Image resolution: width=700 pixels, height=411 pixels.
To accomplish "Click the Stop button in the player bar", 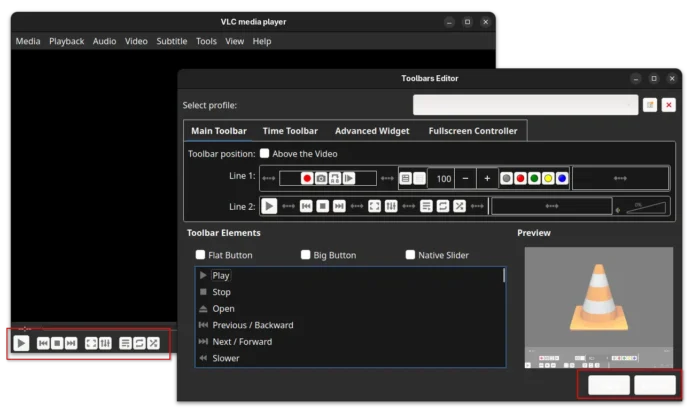I will pyautogui.click(x=57, y=343).
